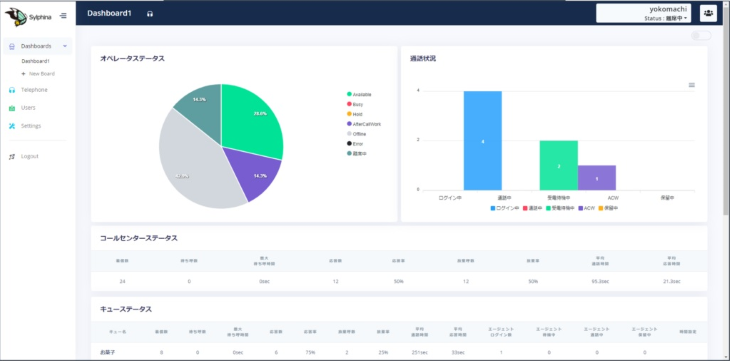Open the users group button in header
The height and width of the screenshot is (361, 730).
[708, 14]
